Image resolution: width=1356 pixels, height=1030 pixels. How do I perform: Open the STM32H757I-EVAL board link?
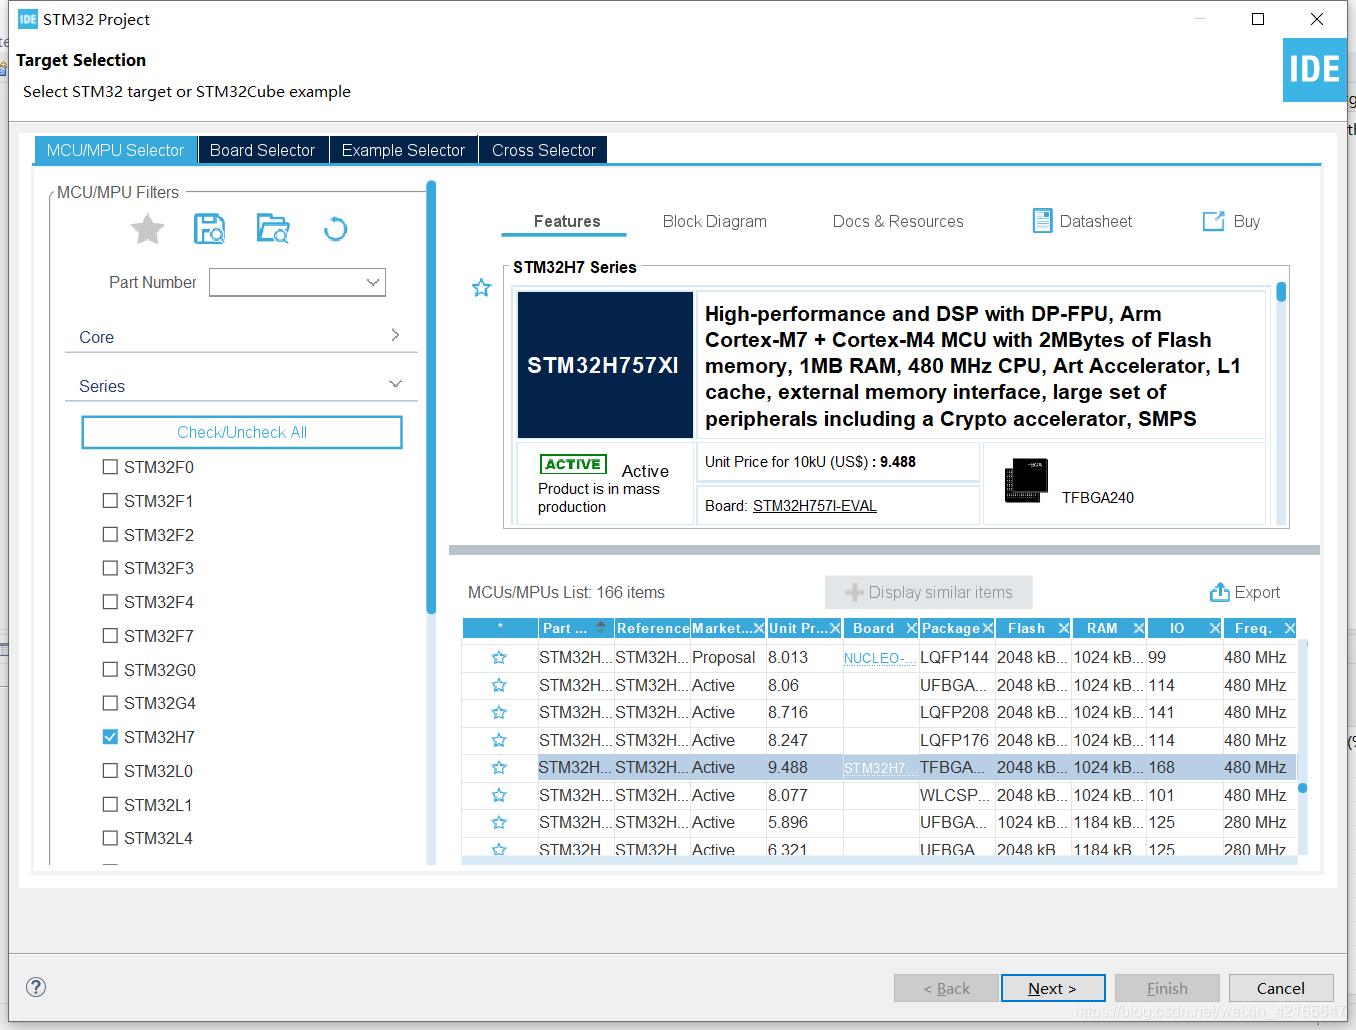point(815,506)
